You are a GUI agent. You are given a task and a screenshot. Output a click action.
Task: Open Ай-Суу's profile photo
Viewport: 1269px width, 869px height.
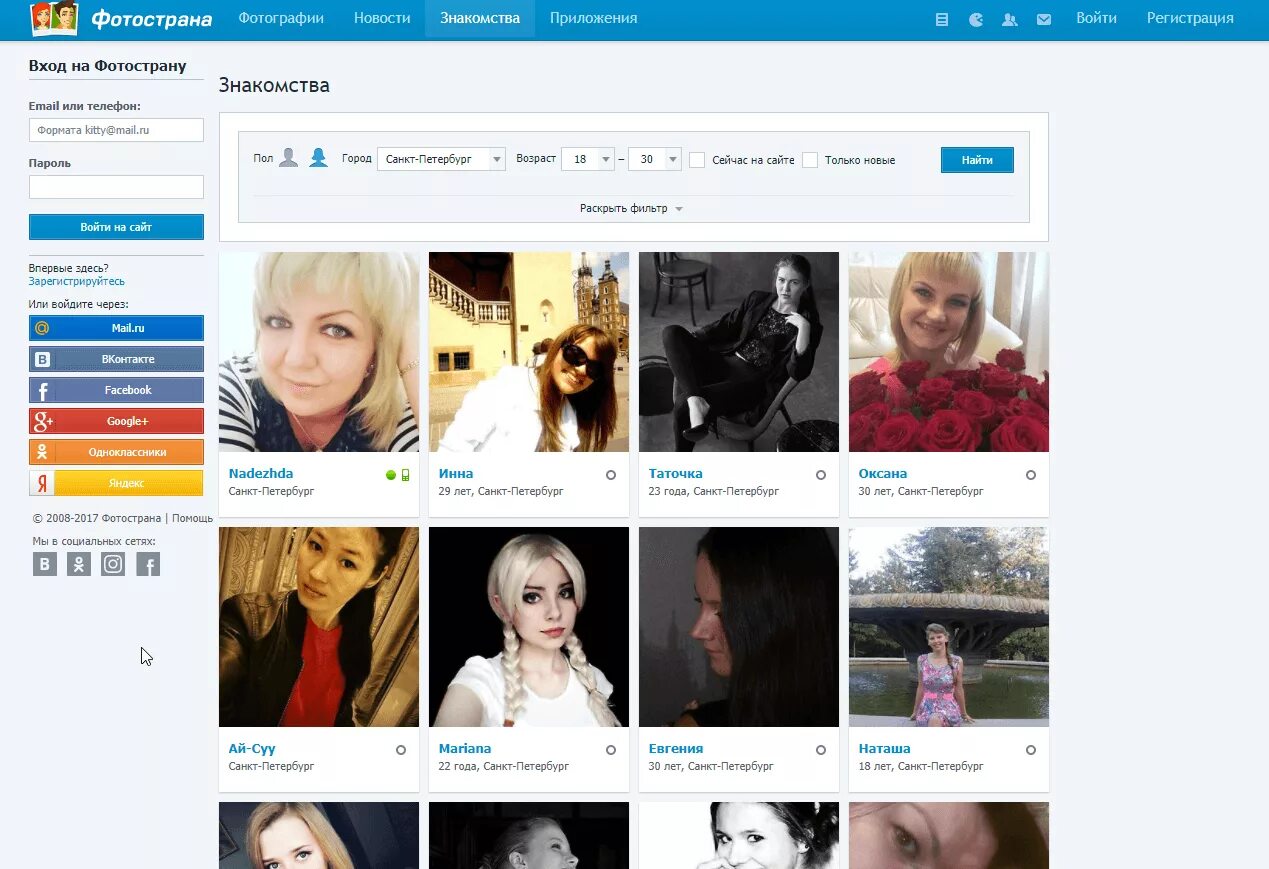(x=319, y=627)
